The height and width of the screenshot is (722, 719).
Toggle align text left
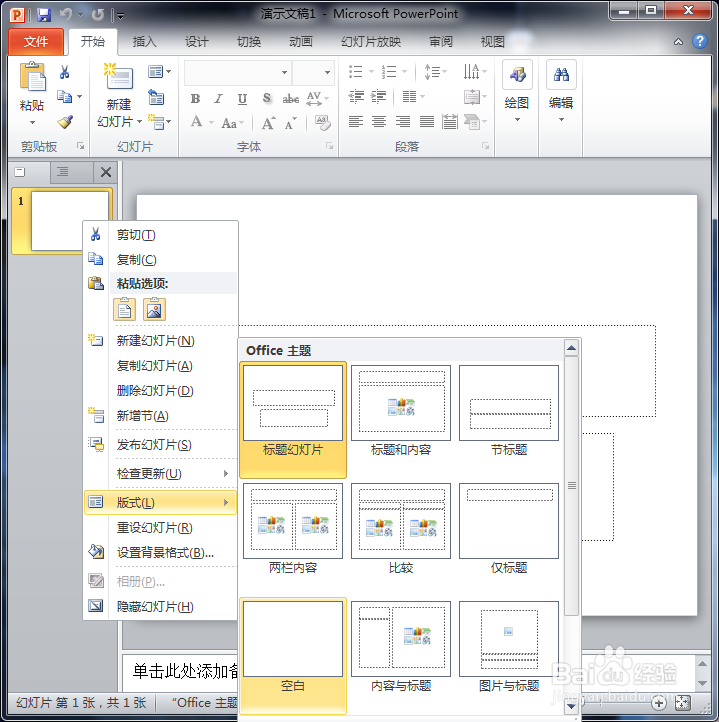click(356, 122)
